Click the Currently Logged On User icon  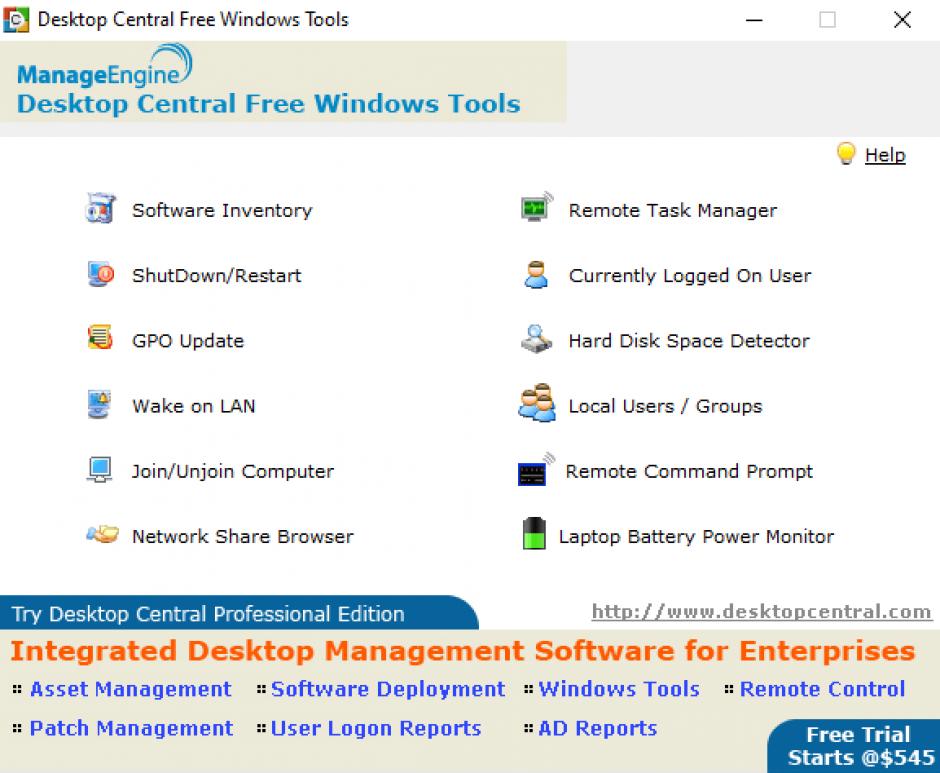pyautogui.click(x=536, y=275)
